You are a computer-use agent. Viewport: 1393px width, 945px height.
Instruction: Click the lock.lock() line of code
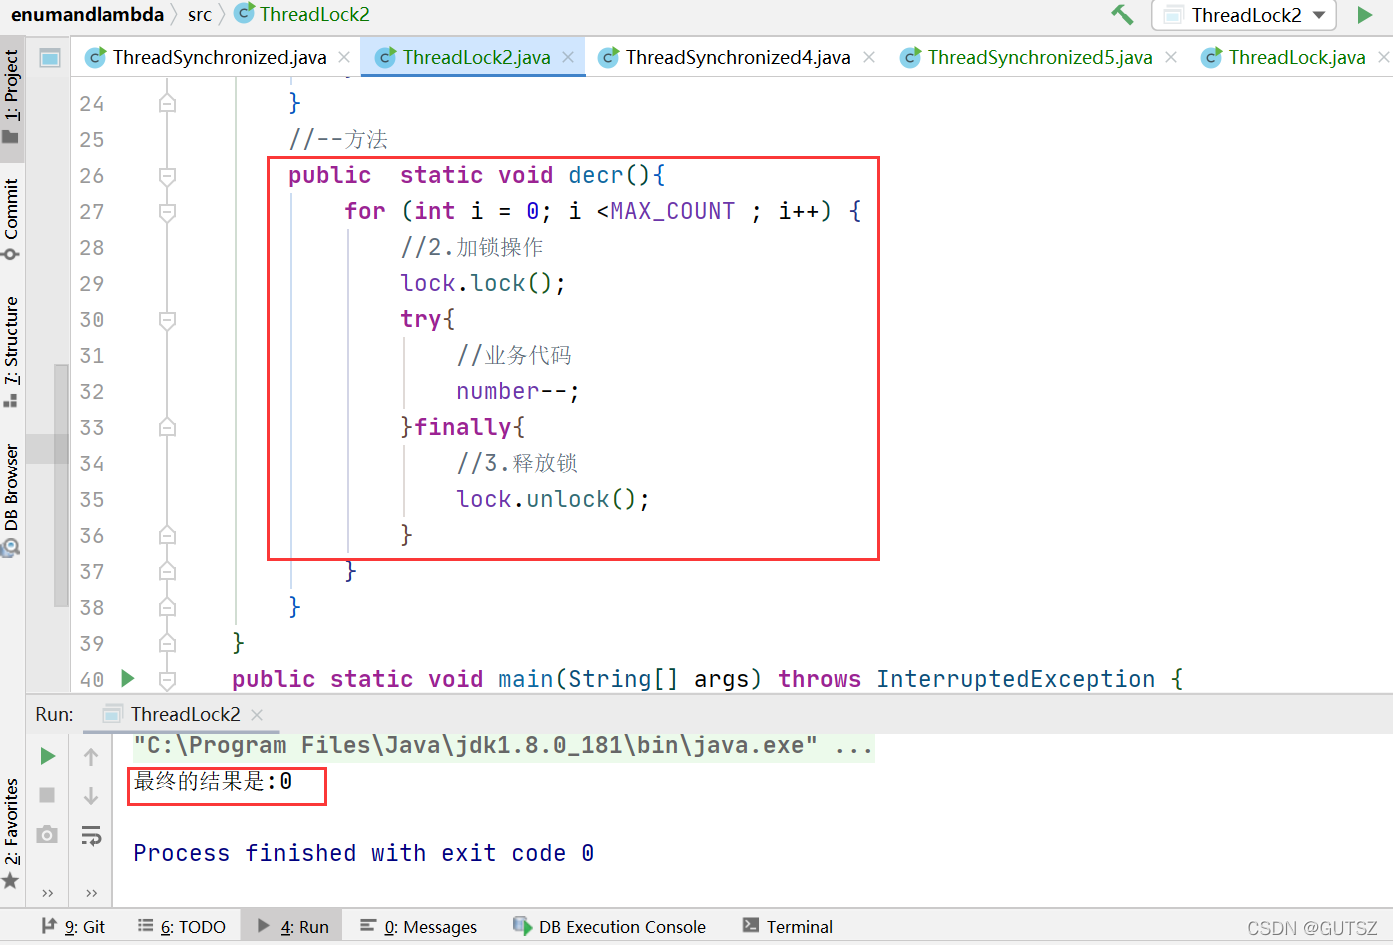point(483,283)
